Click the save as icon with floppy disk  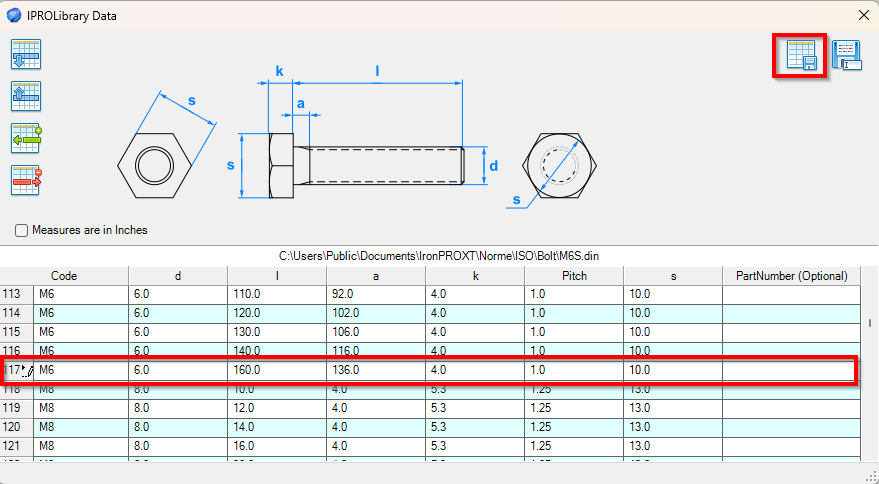[846, 55]
